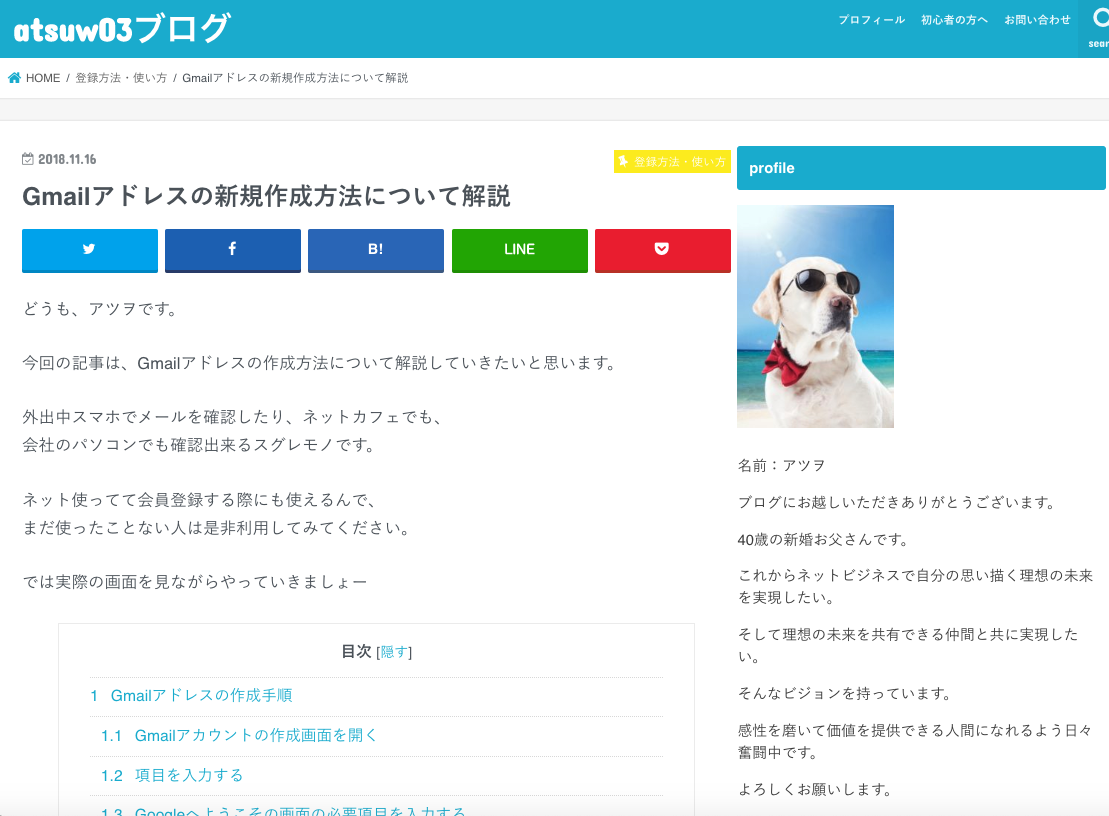
Task: Open the atsuw03ブログ site title
Action: (x=122, y=29)
